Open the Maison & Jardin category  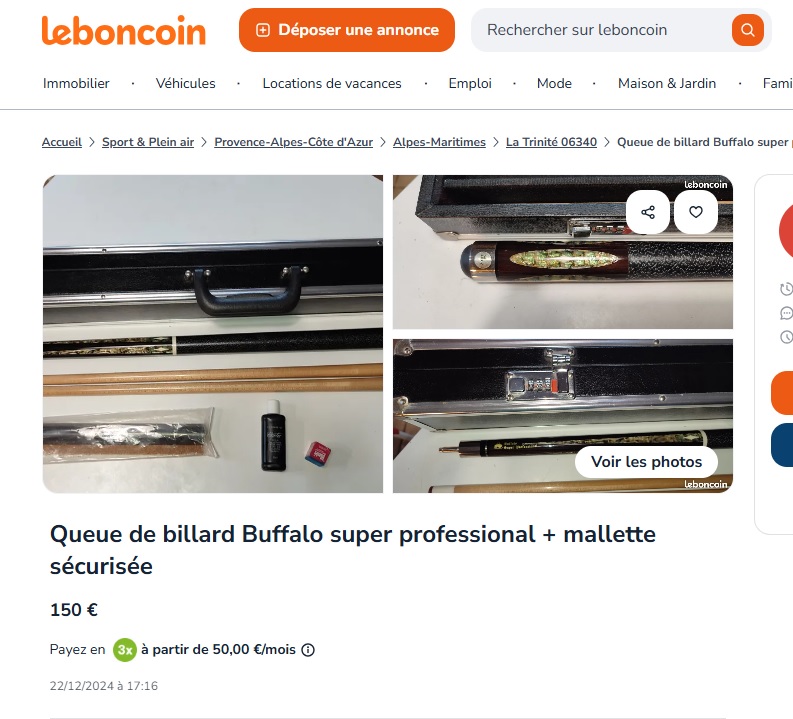coord(667,83)
